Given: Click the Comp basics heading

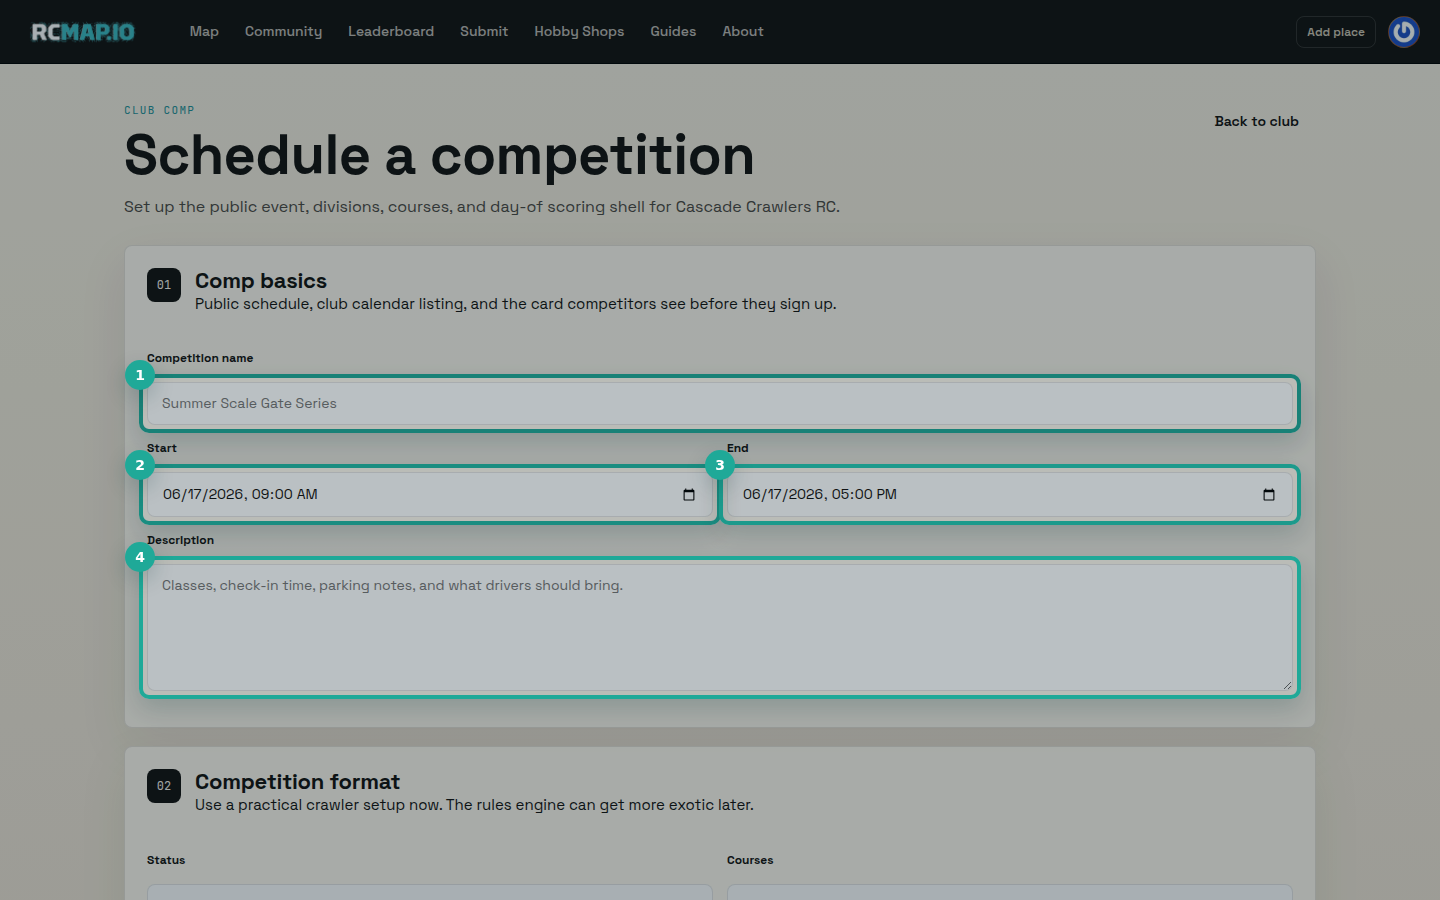Looking at the screenshot, I should tap(261, 281).
